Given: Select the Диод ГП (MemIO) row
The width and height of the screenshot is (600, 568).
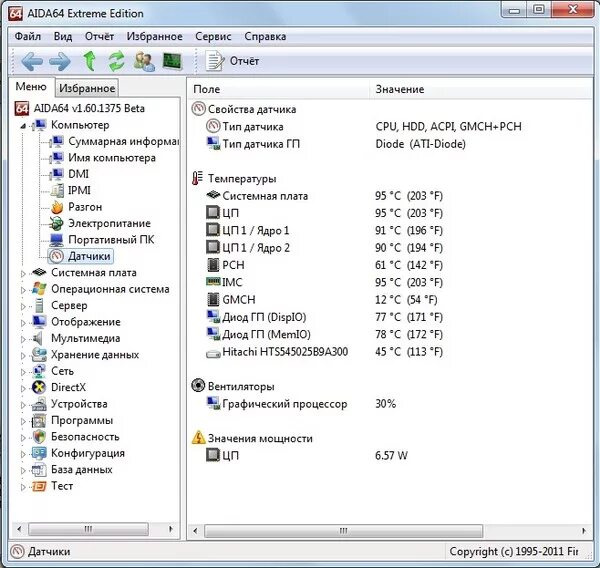Looking at the screenshot, I should (x=324, y=334).
